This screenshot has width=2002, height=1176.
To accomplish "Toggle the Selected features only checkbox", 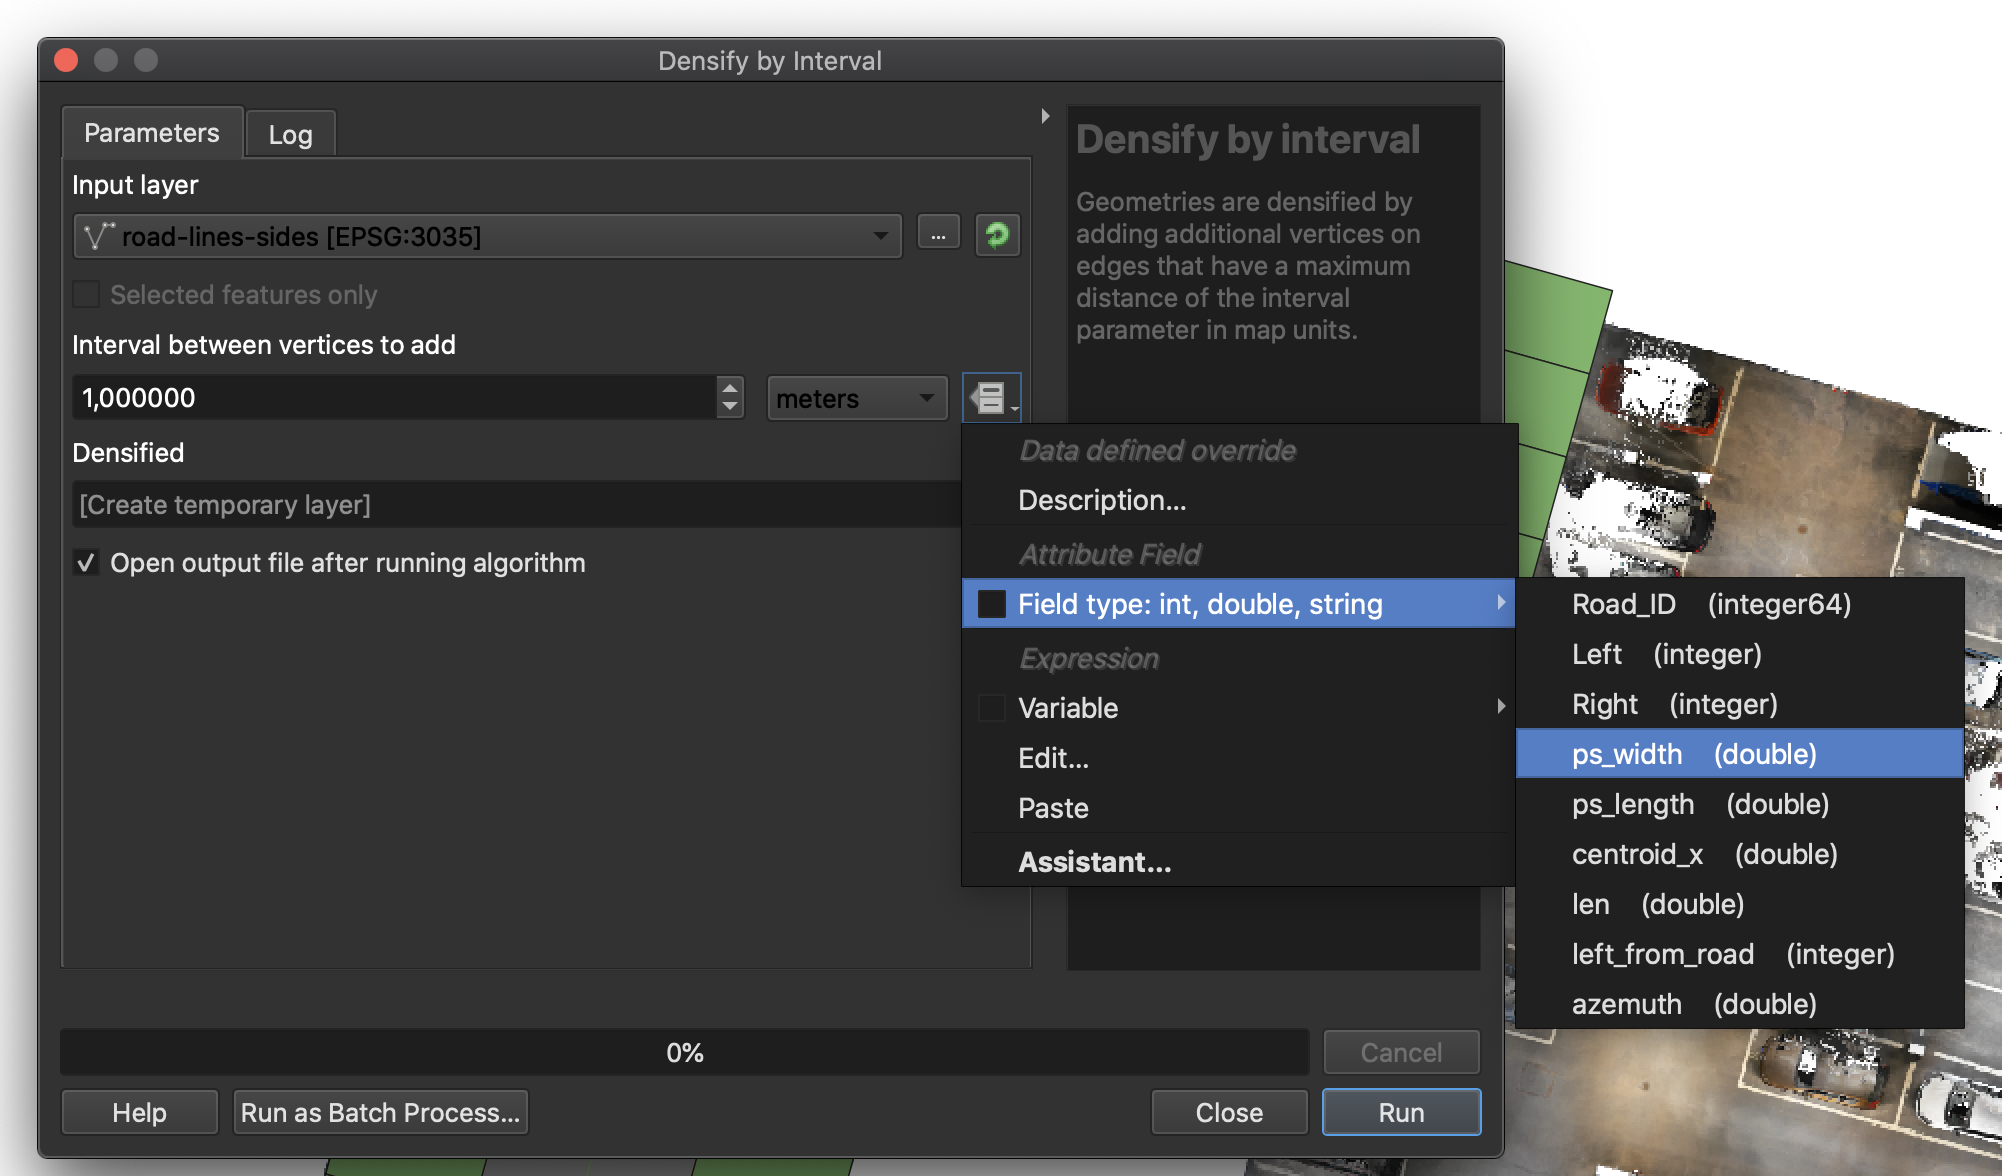I will (x=86, y=293).
